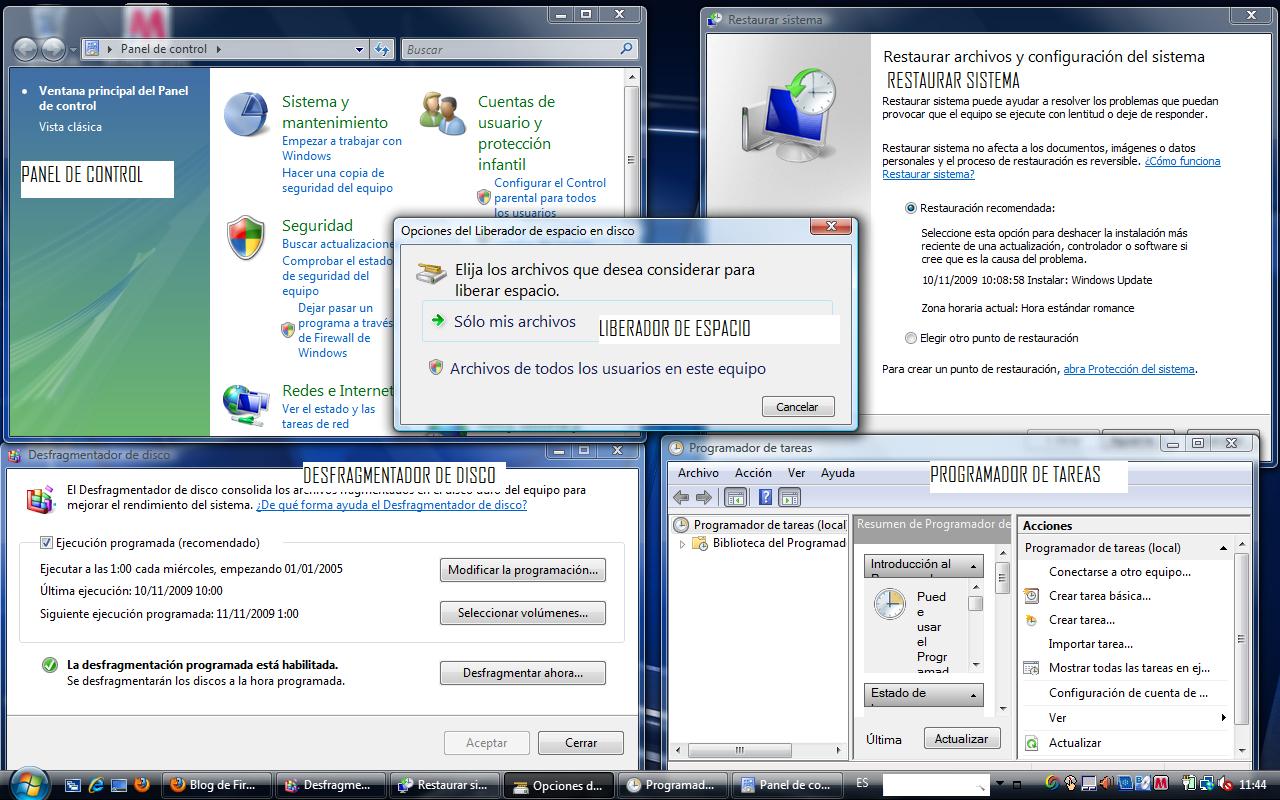Cancel the Liberador de espacio dialog
This screenshot has width=1280, height=800.
(x=797, y=407)
